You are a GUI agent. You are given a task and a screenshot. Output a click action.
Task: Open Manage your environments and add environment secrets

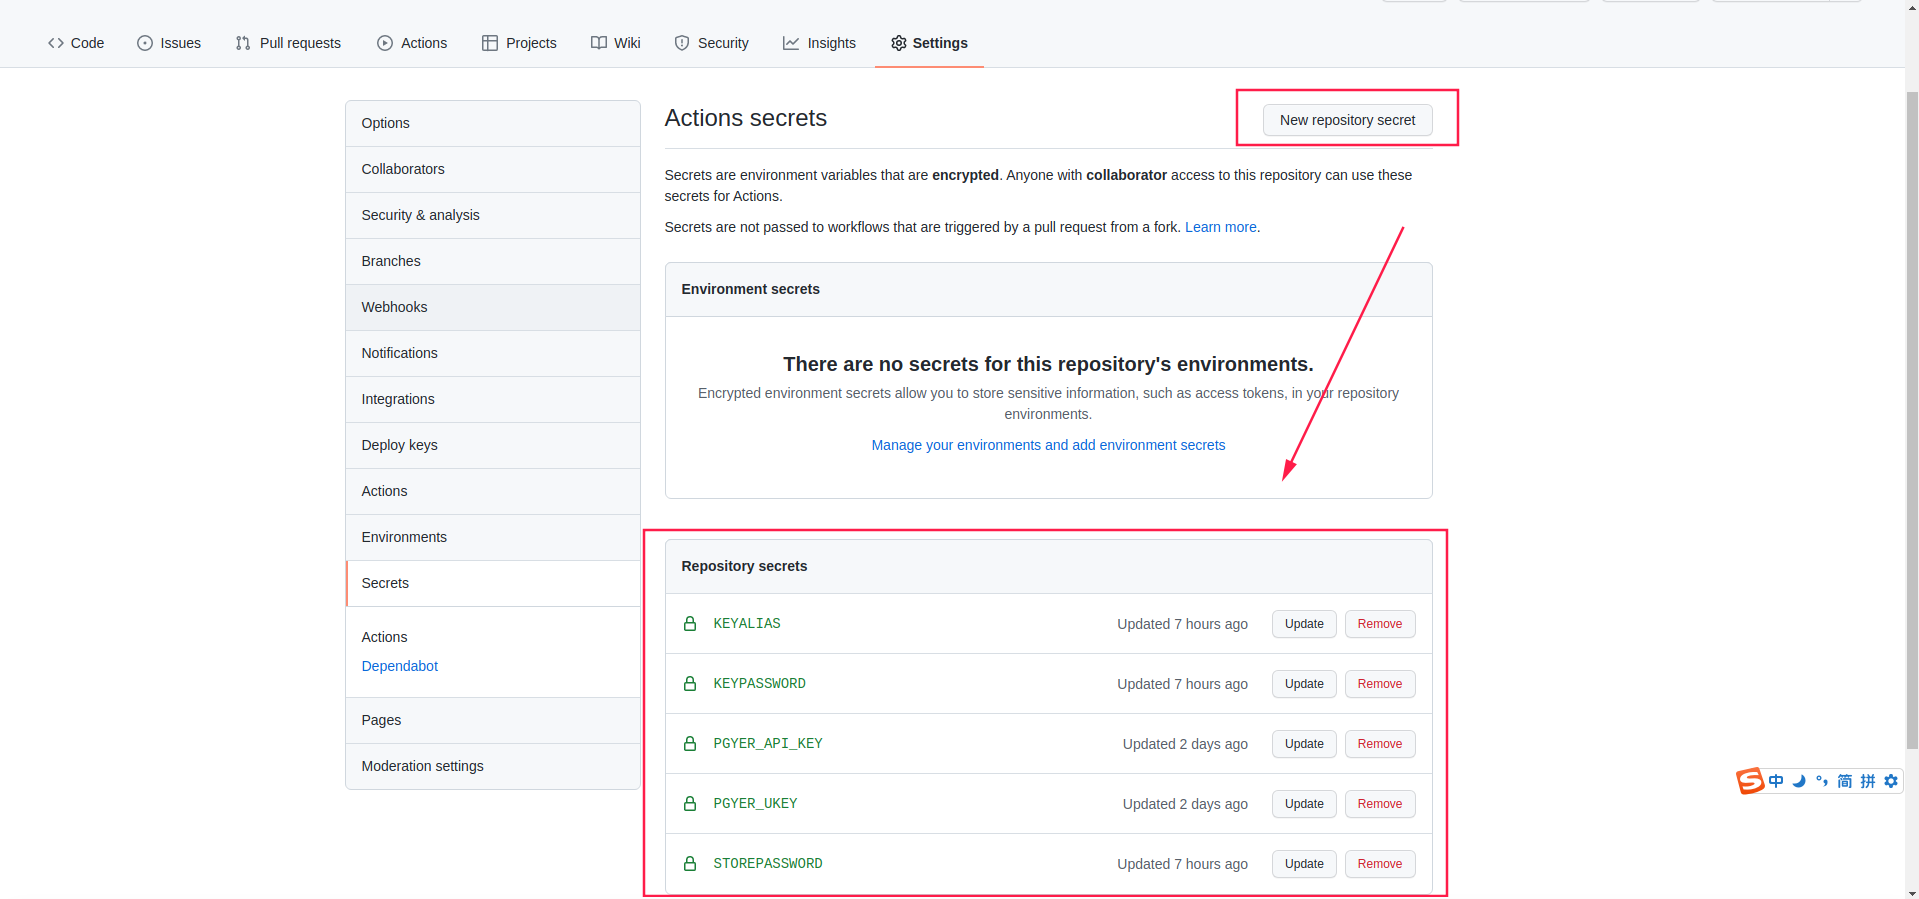click(x=1048, y=445)
